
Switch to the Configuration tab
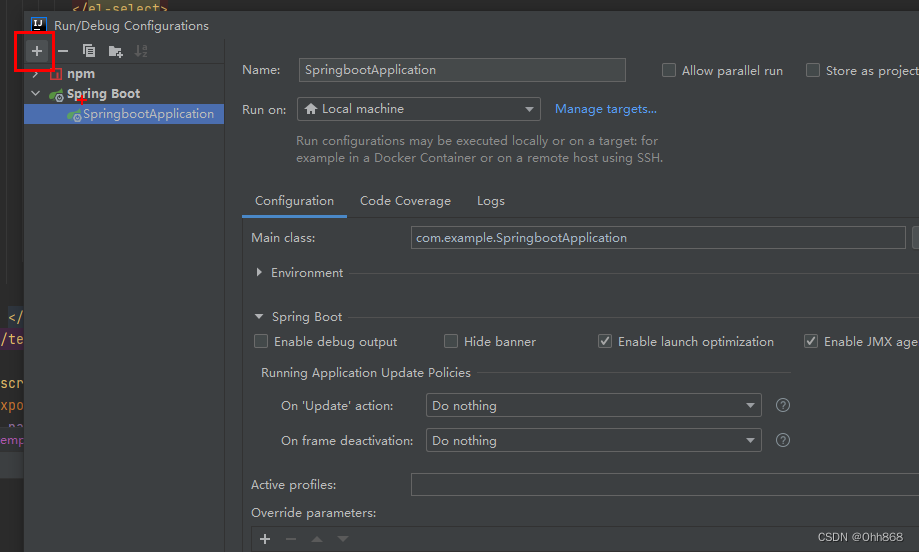(294, 201)
